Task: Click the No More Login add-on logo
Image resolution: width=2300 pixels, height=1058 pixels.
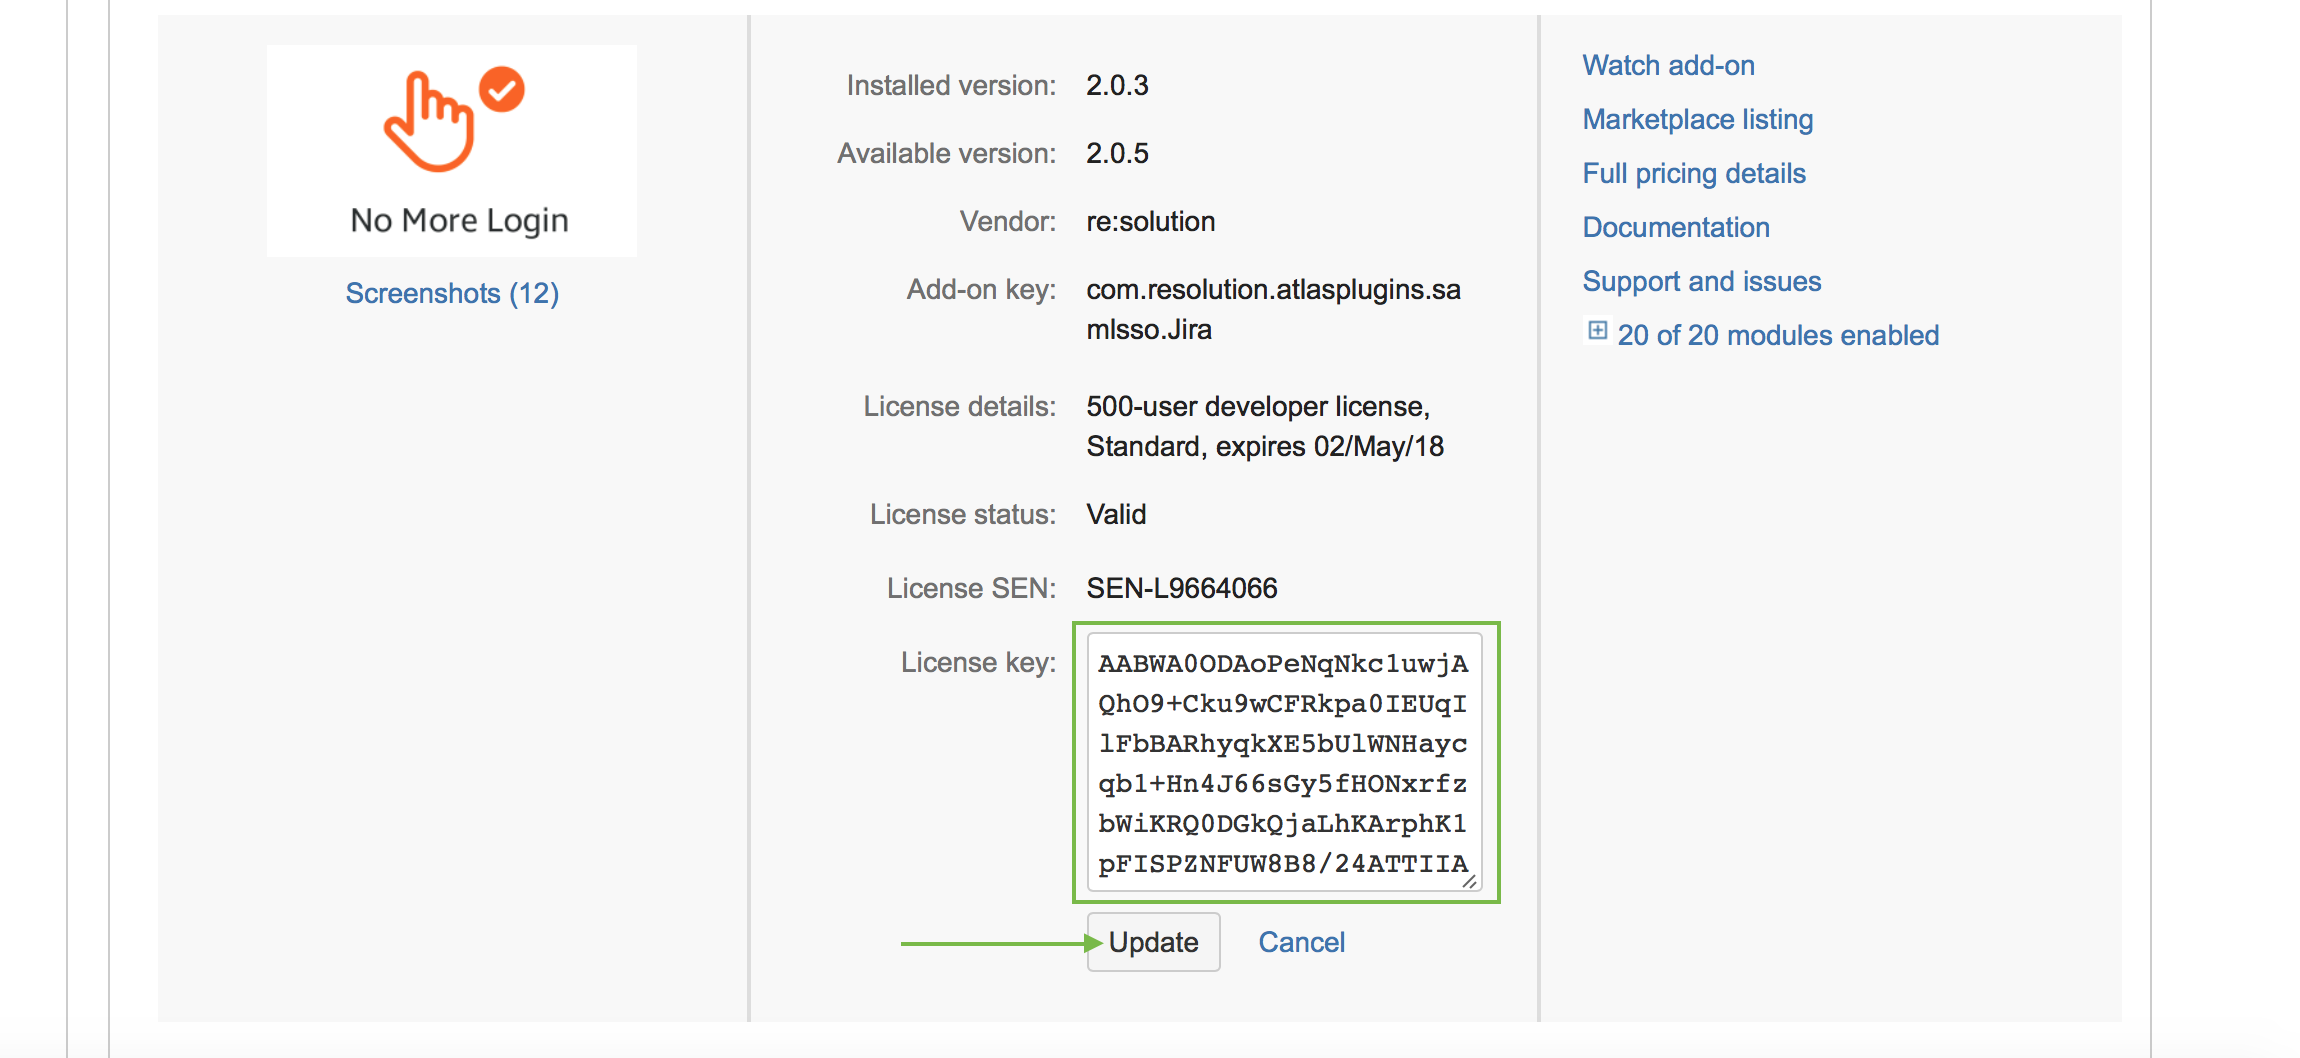Action: (452, 150)
